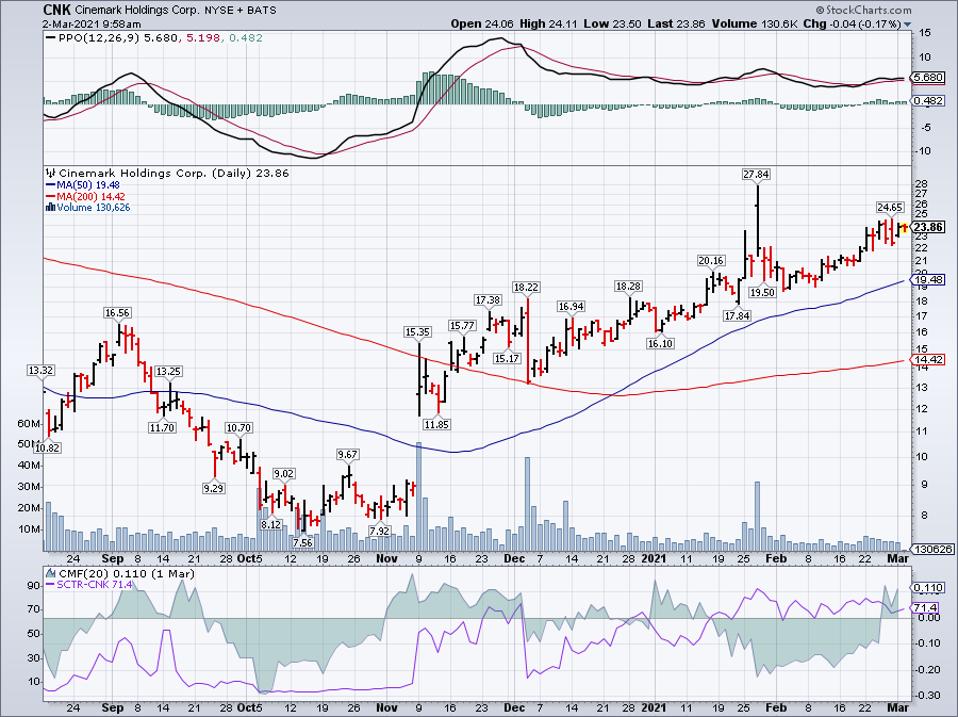Screen dimensions: 958x717
Task: Click the 10.82 price label
Action: click(47, 448)
